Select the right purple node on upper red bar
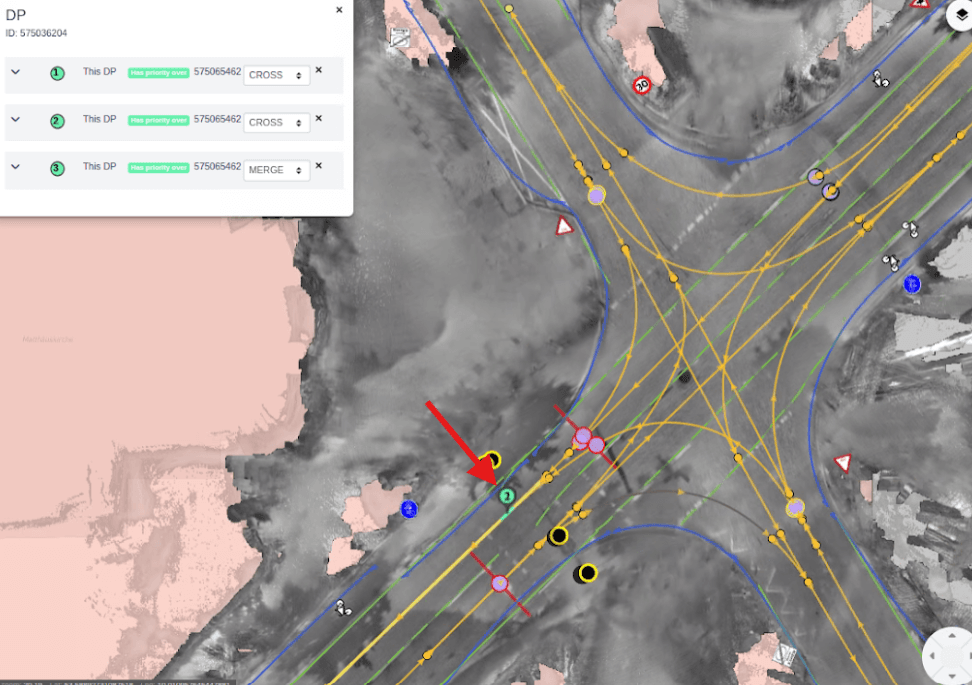The image size is (972, 685). pos(596,445)
